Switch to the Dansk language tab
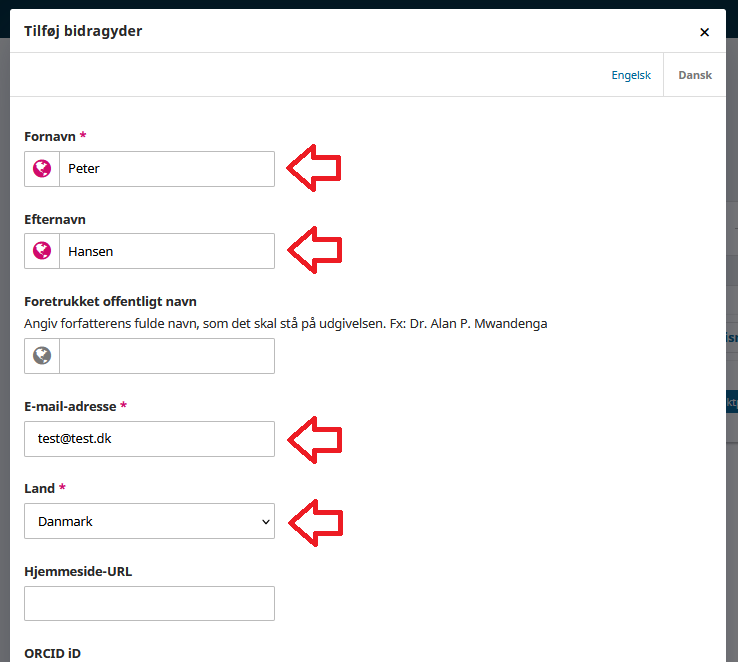The width and height of the screenshot is (738, 662). click(695, 75)
